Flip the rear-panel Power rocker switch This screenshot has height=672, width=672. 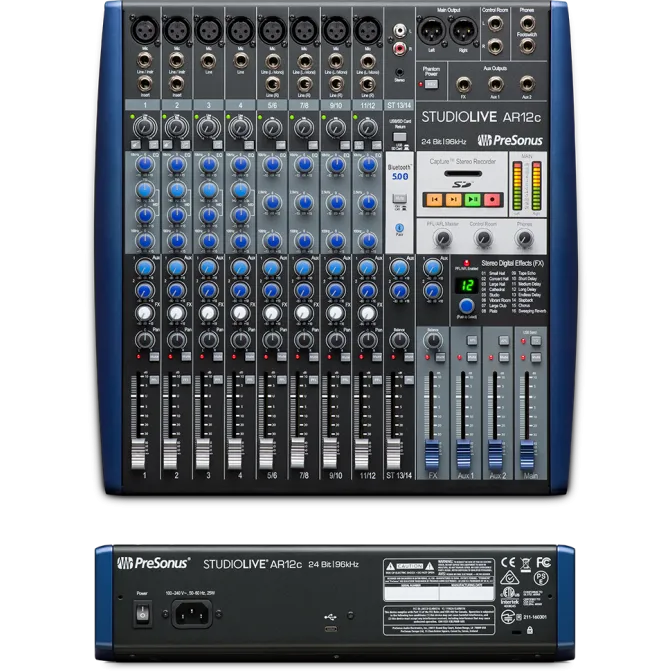[142, 614]
